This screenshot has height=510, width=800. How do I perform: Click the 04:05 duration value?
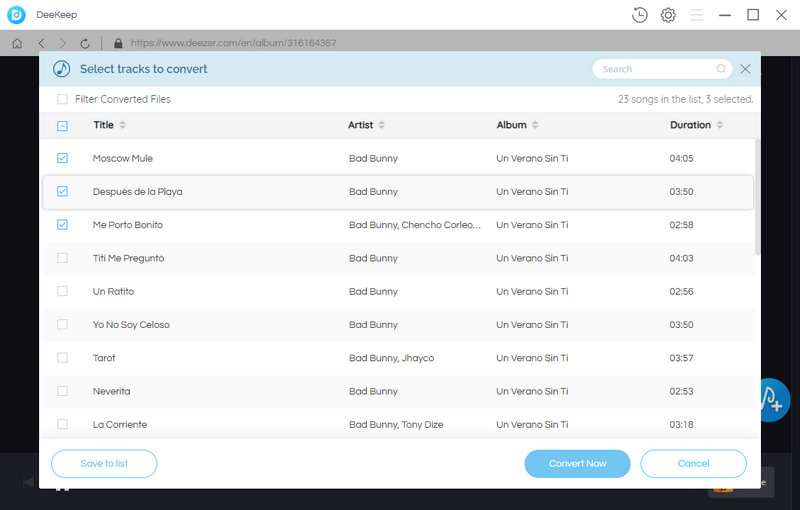[681, 159]
